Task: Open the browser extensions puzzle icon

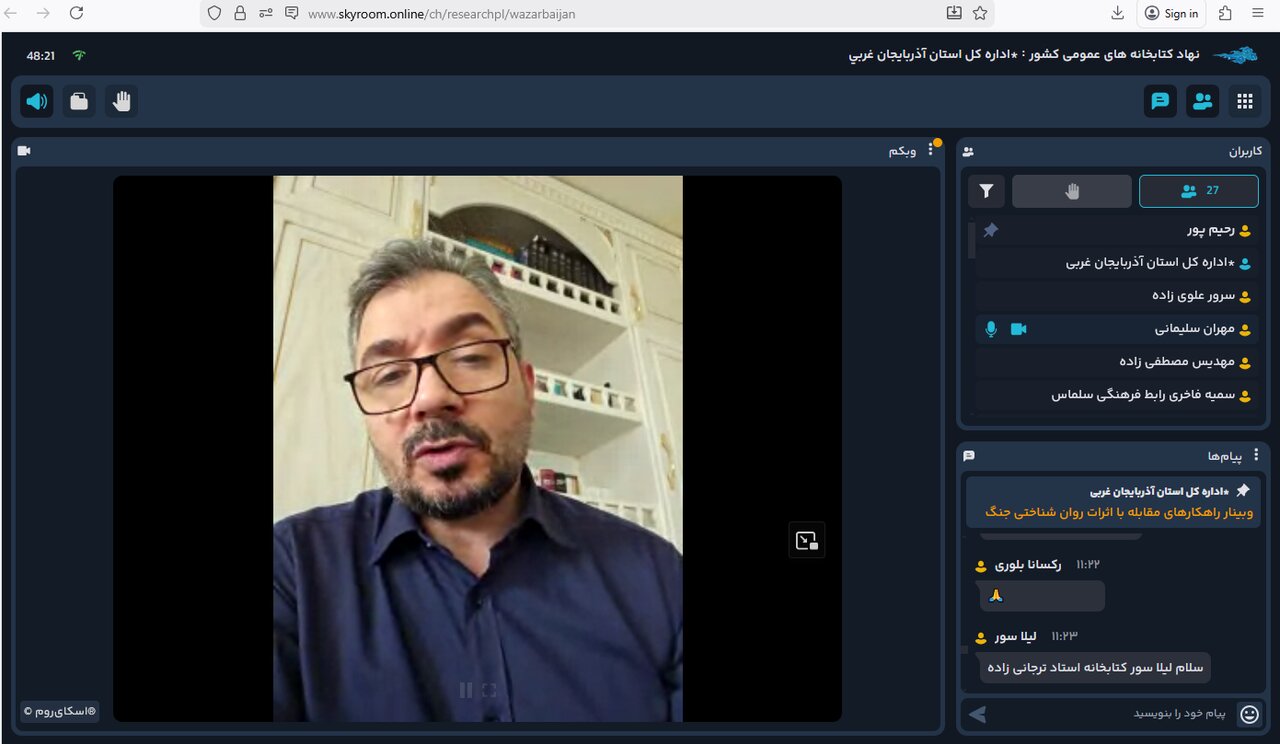Action: [x=1226, y=13]
